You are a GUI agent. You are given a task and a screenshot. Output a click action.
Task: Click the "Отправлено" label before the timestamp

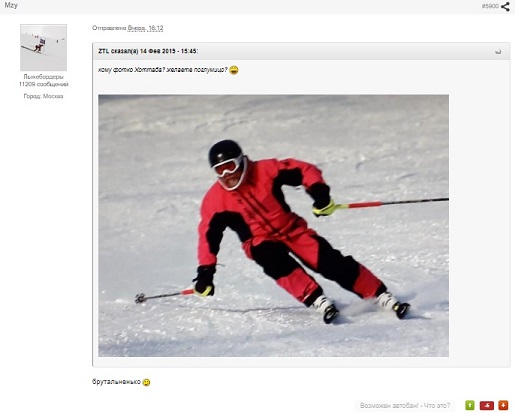tap(109, 28)
